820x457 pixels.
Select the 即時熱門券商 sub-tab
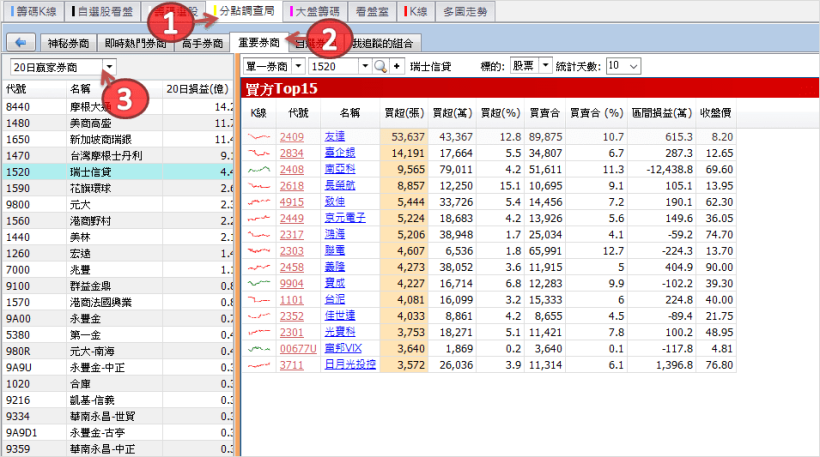[x=135, y=43]
